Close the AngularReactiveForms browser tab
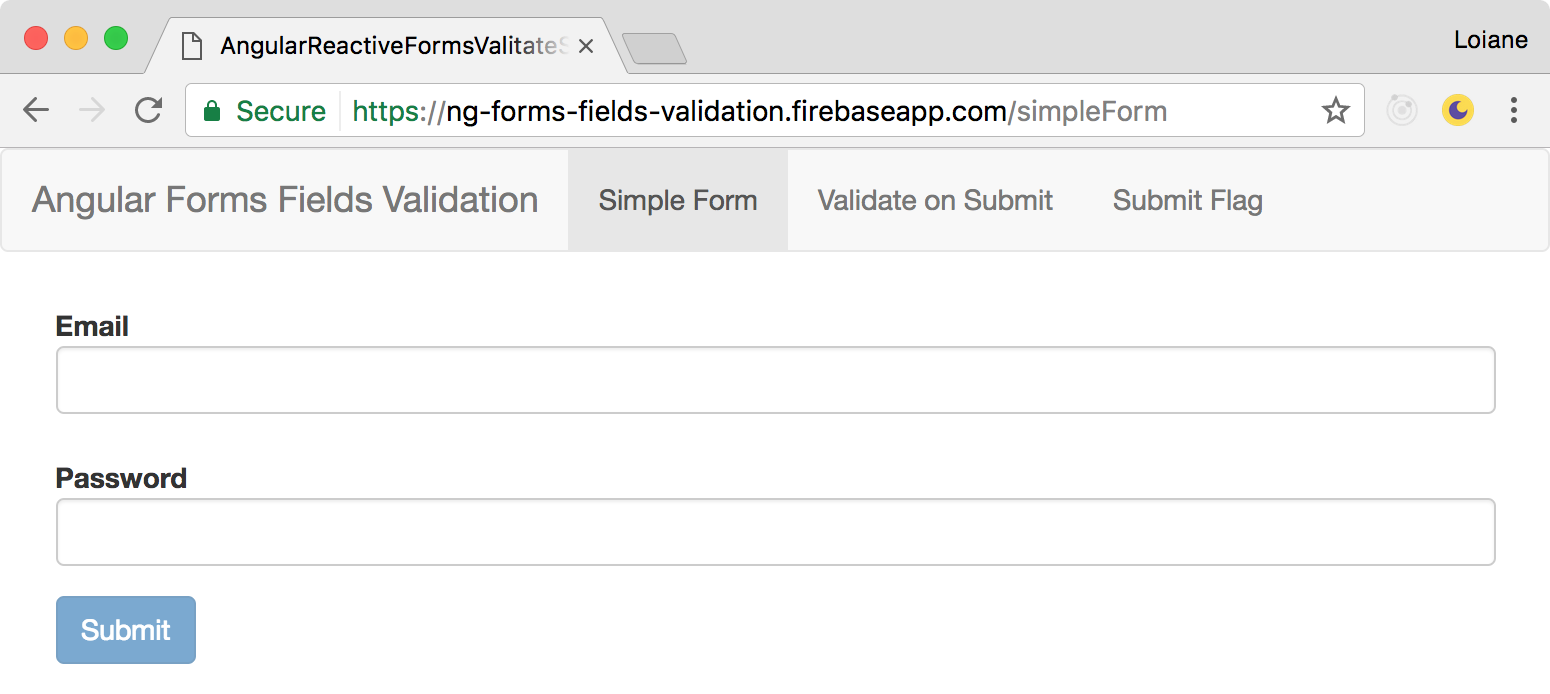 [586, 45]
